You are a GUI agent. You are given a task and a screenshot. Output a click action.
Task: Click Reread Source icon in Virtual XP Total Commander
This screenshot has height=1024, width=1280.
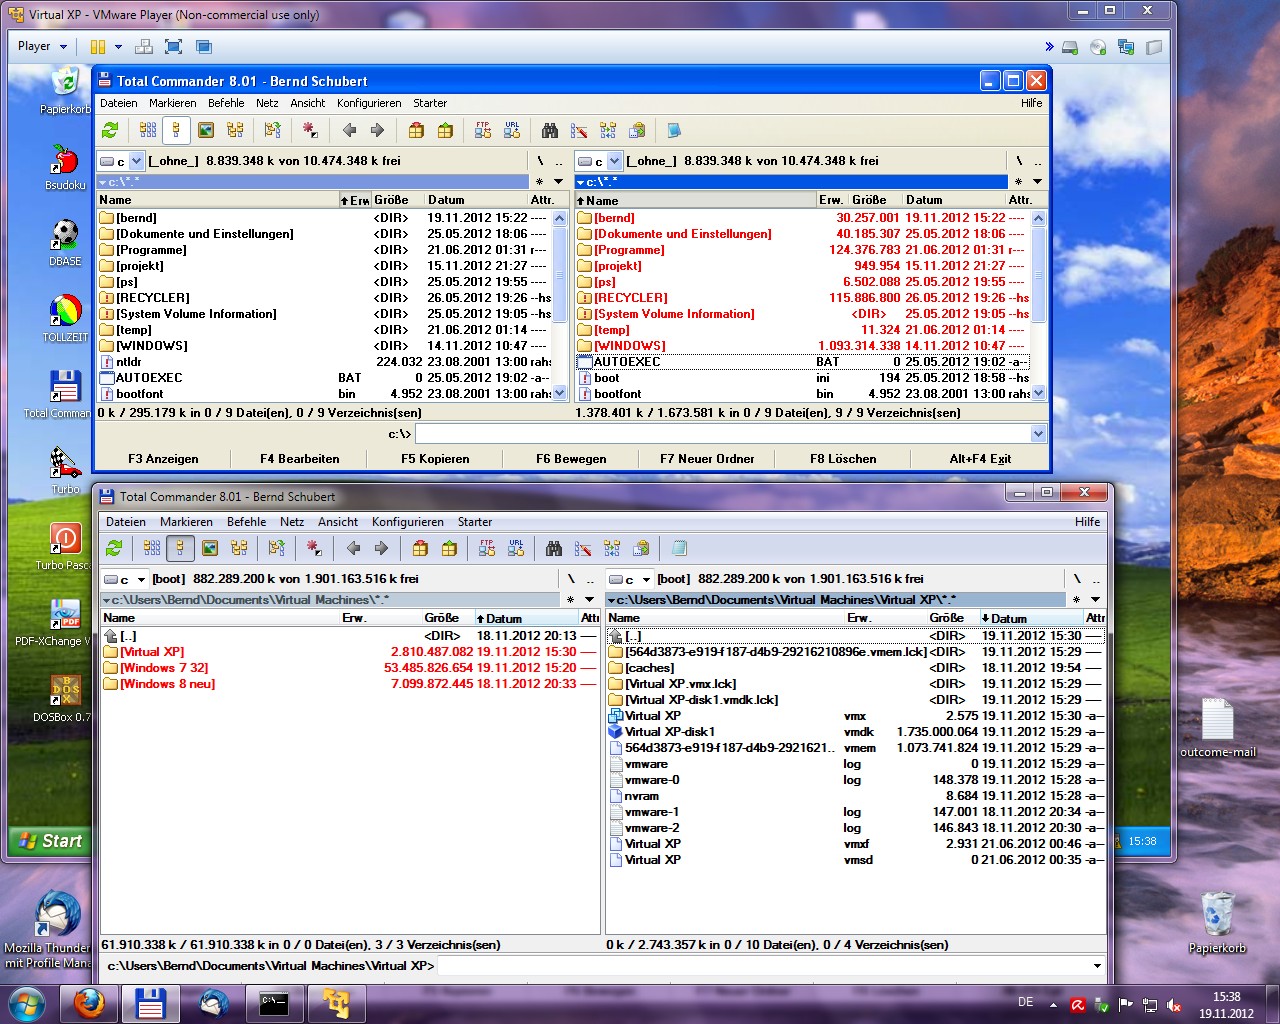(x=110, y=130)
